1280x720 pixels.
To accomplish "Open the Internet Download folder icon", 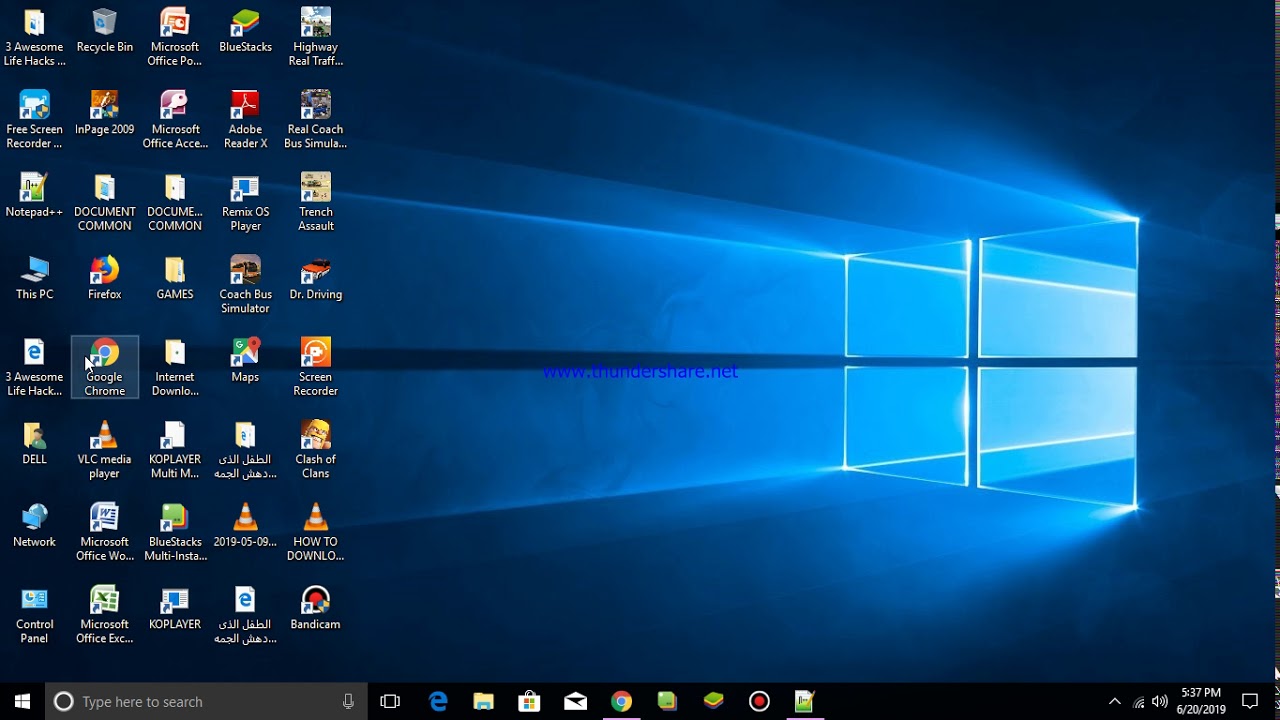I will point(175,367).
